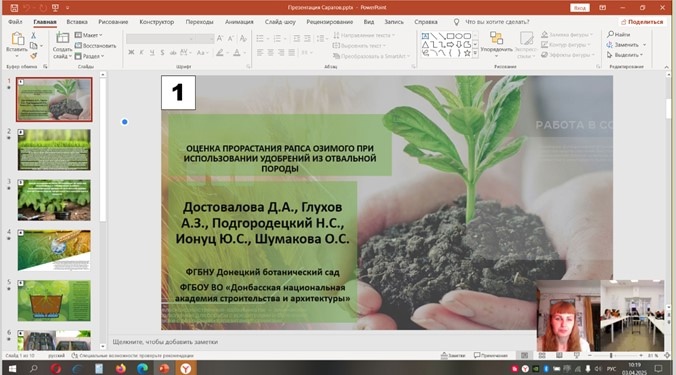The height and width of the screenshot is (375, 676).
Task: Click the notes pane 'Щелкните, чтобы добавить заметки'
Action: coord(165,342)
